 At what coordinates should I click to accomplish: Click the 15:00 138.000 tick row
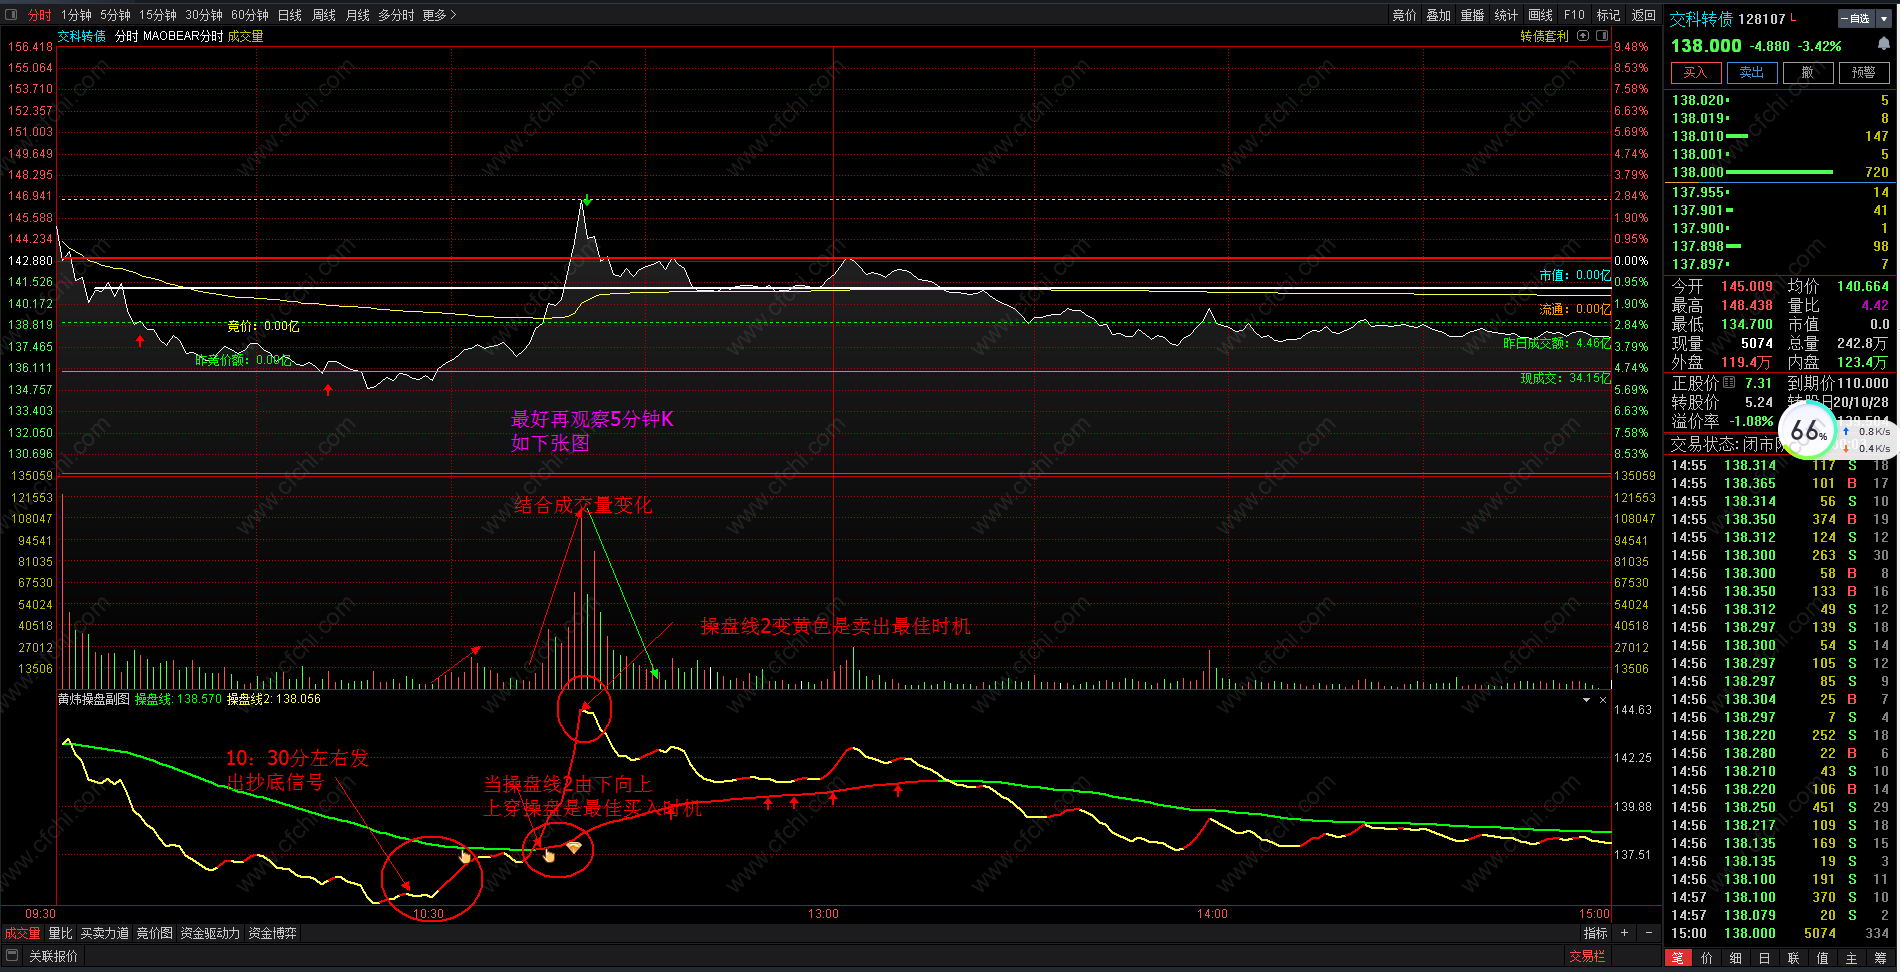point(1780,933)
